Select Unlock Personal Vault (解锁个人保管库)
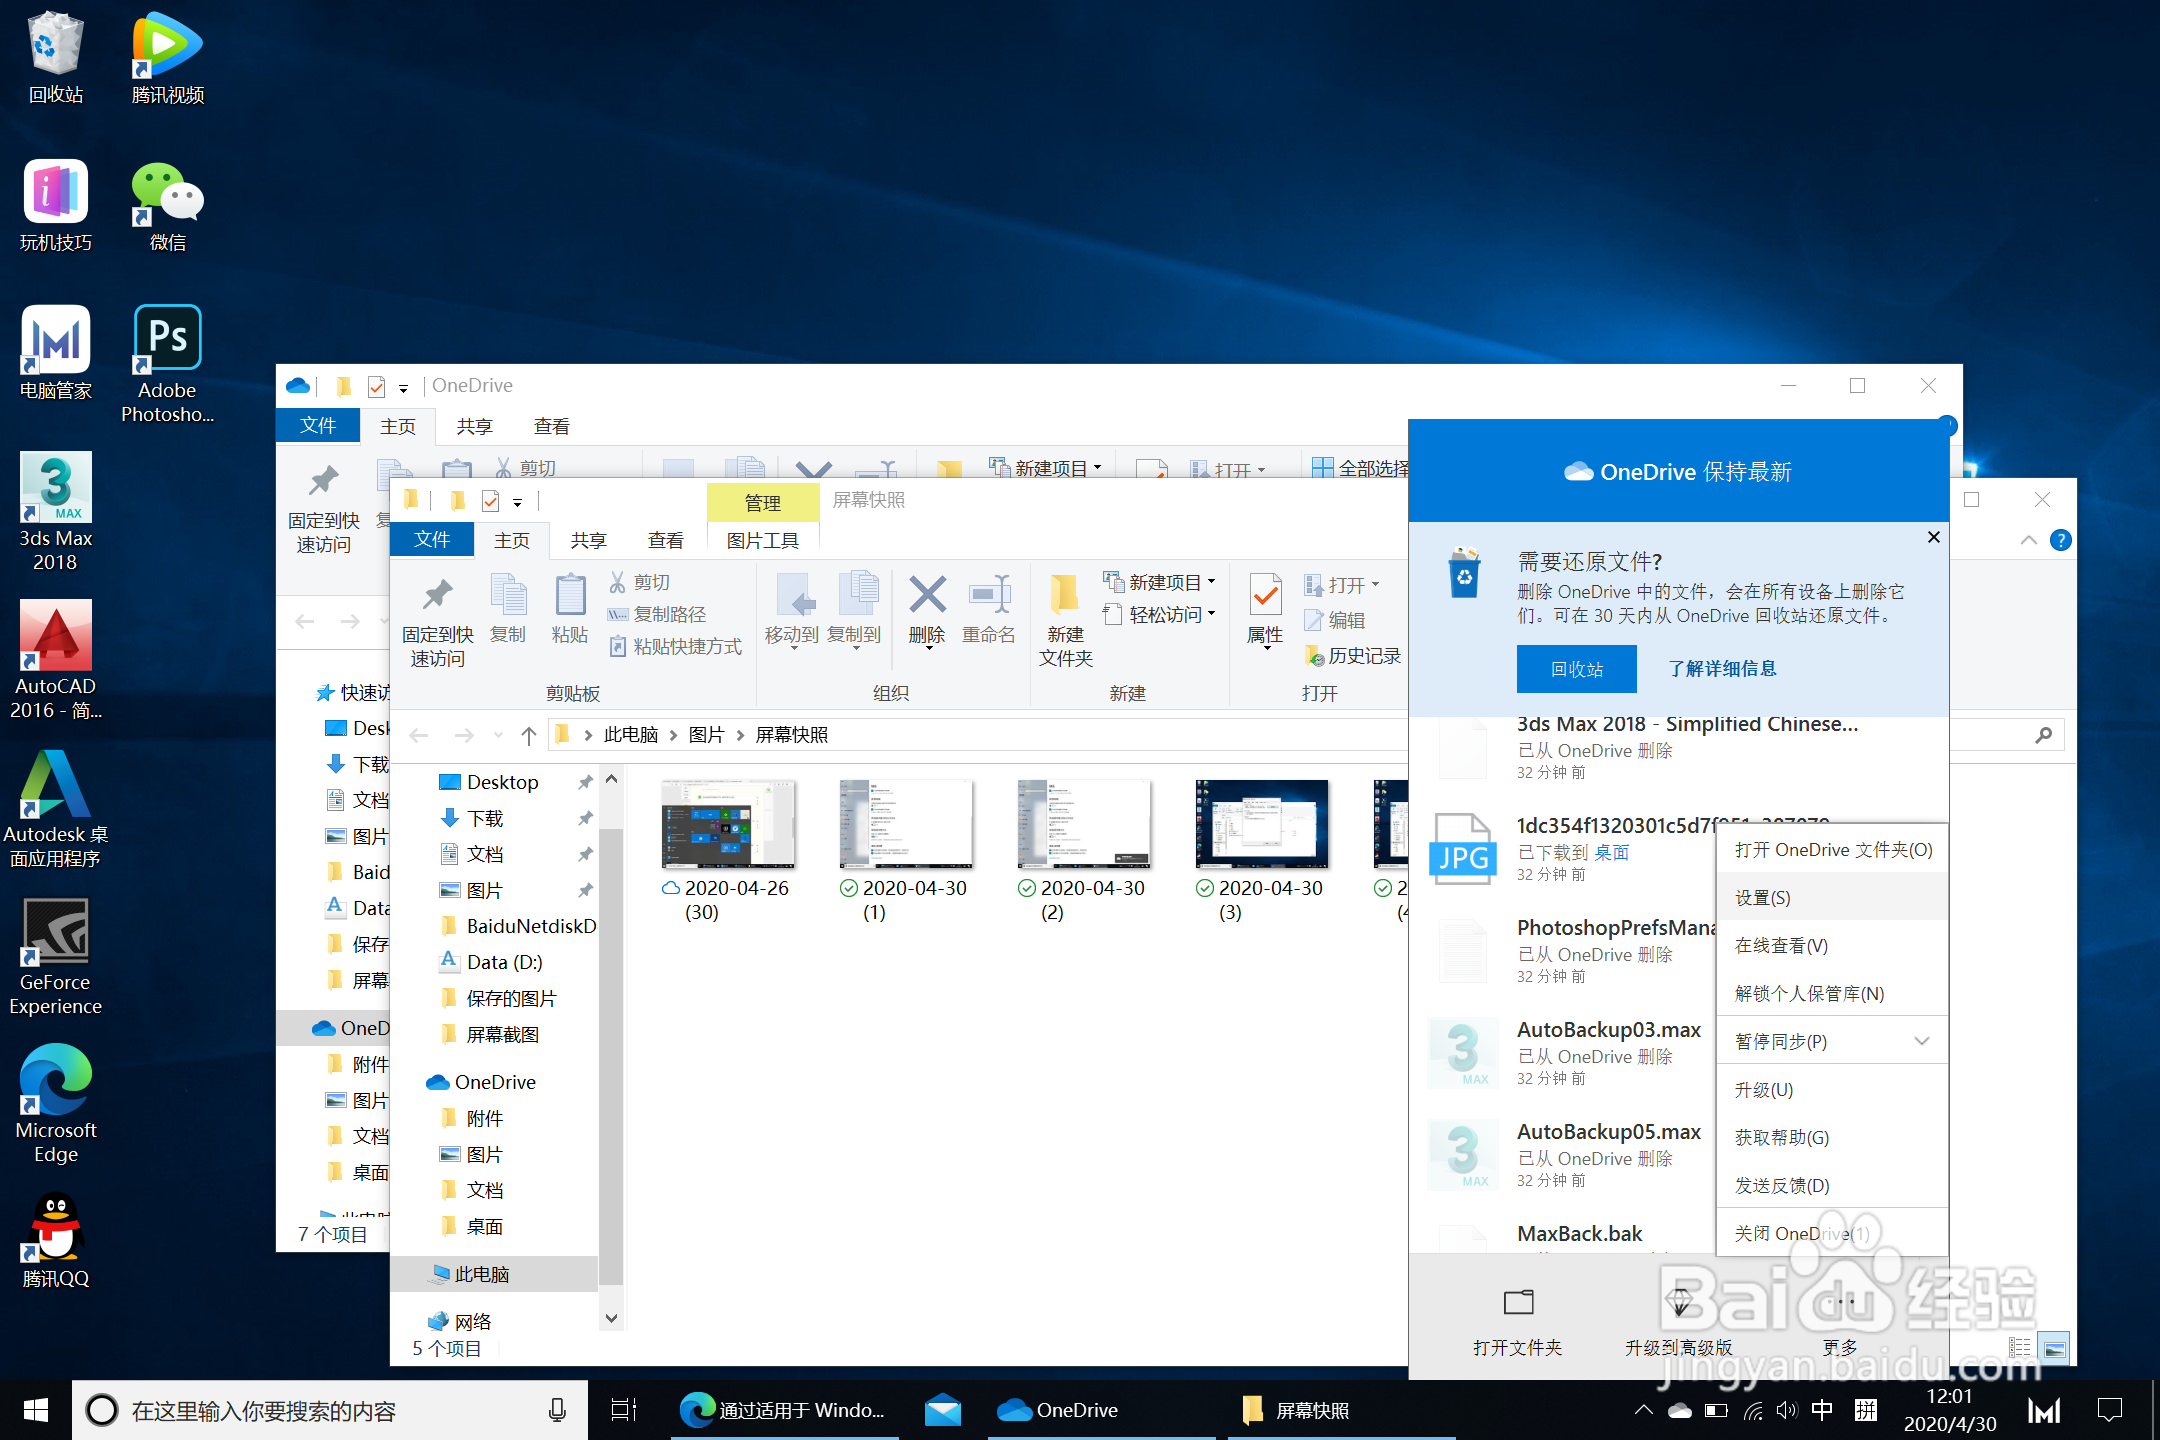 coord(1832,993)
